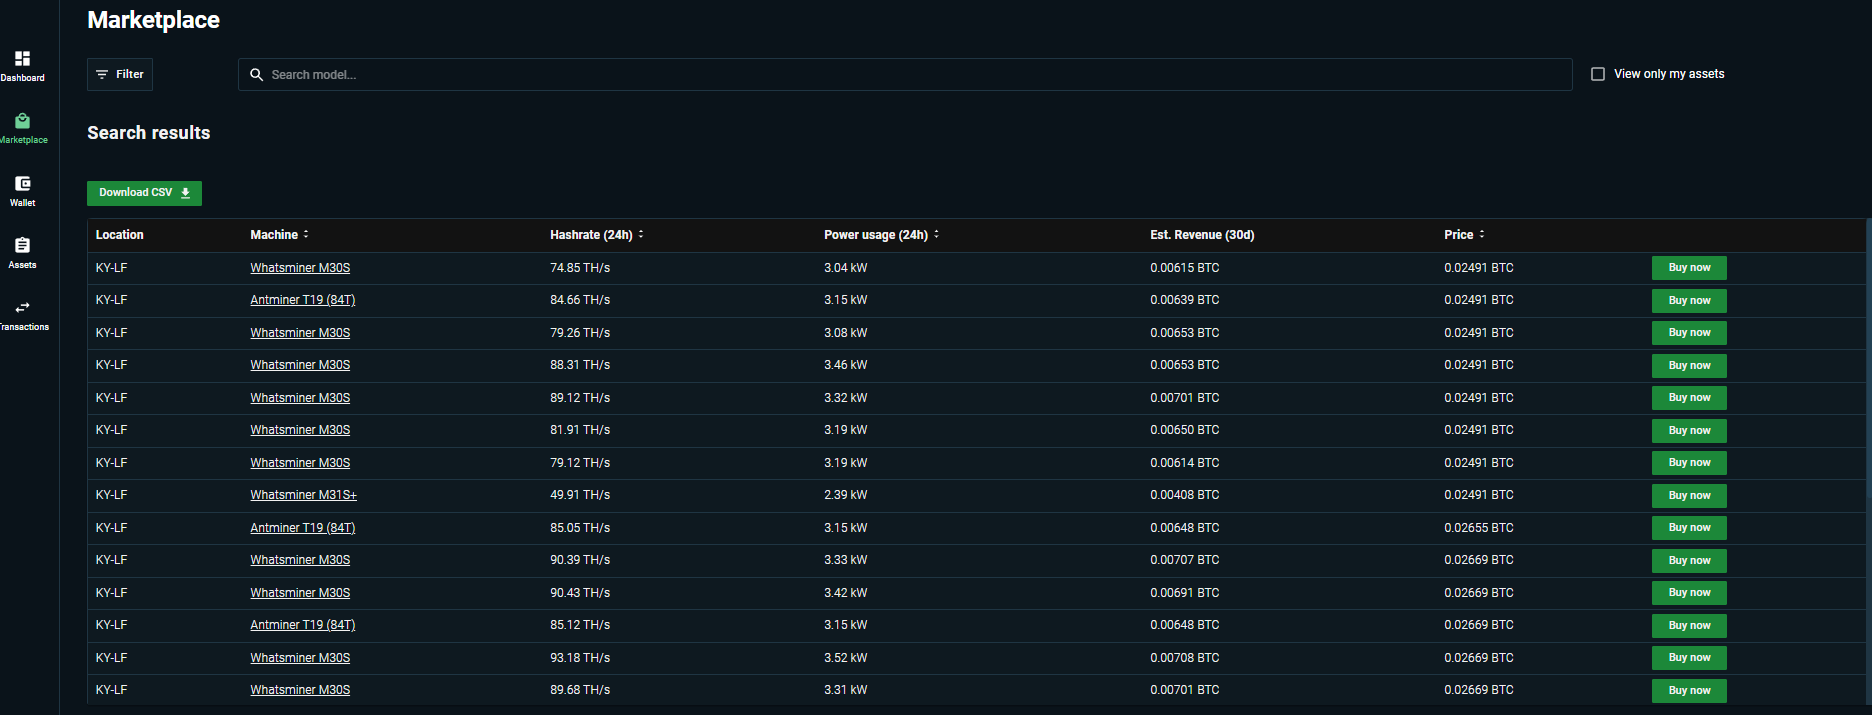
Task: Open Whatsminer M30S link with 74.85 TH/s
Action: (x=300, y=268)
